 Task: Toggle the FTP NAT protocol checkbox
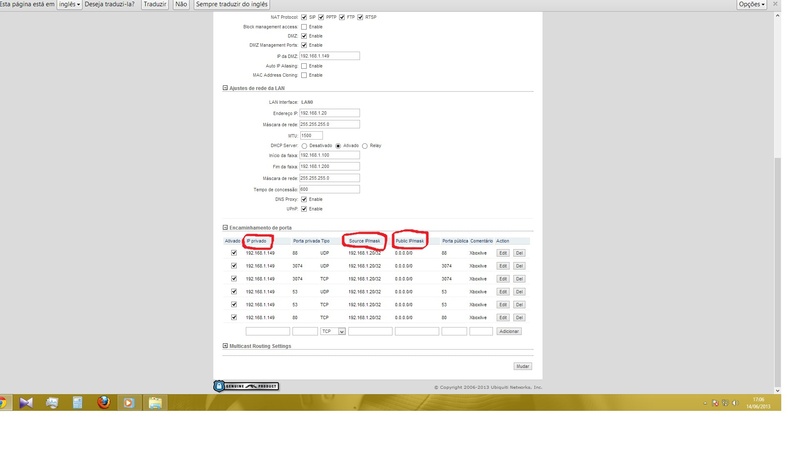(342, 17)
